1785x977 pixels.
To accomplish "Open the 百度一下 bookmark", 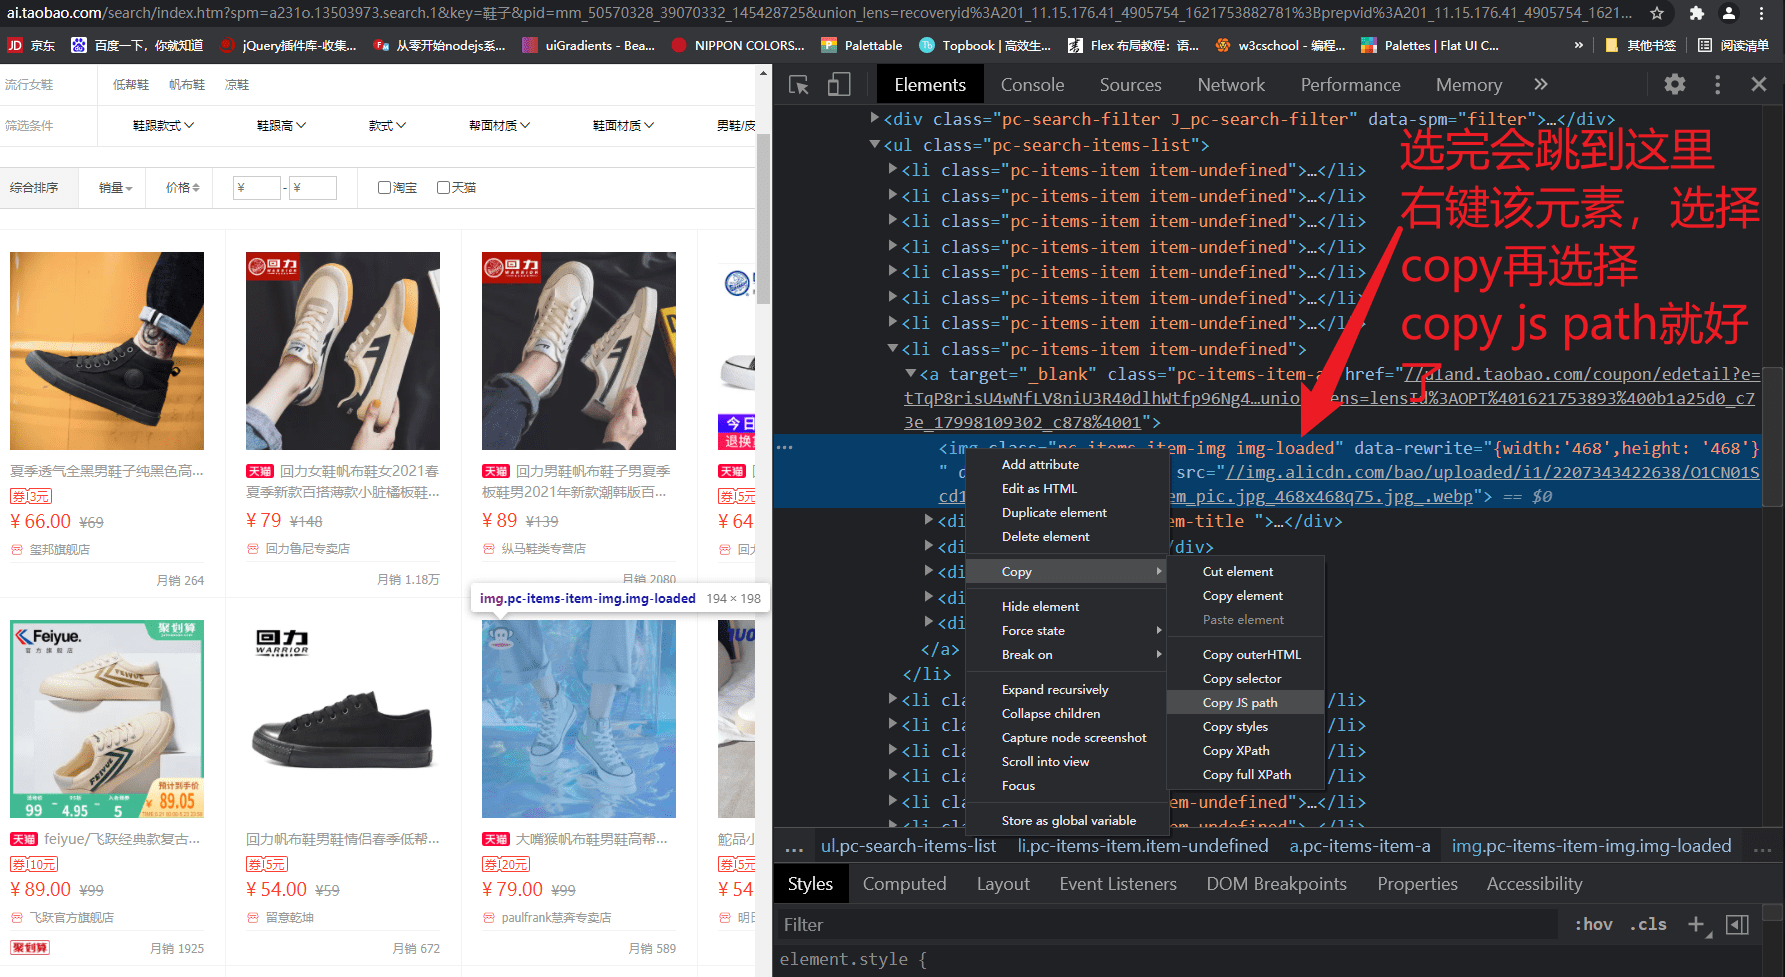I will click(x=137, y=45).
